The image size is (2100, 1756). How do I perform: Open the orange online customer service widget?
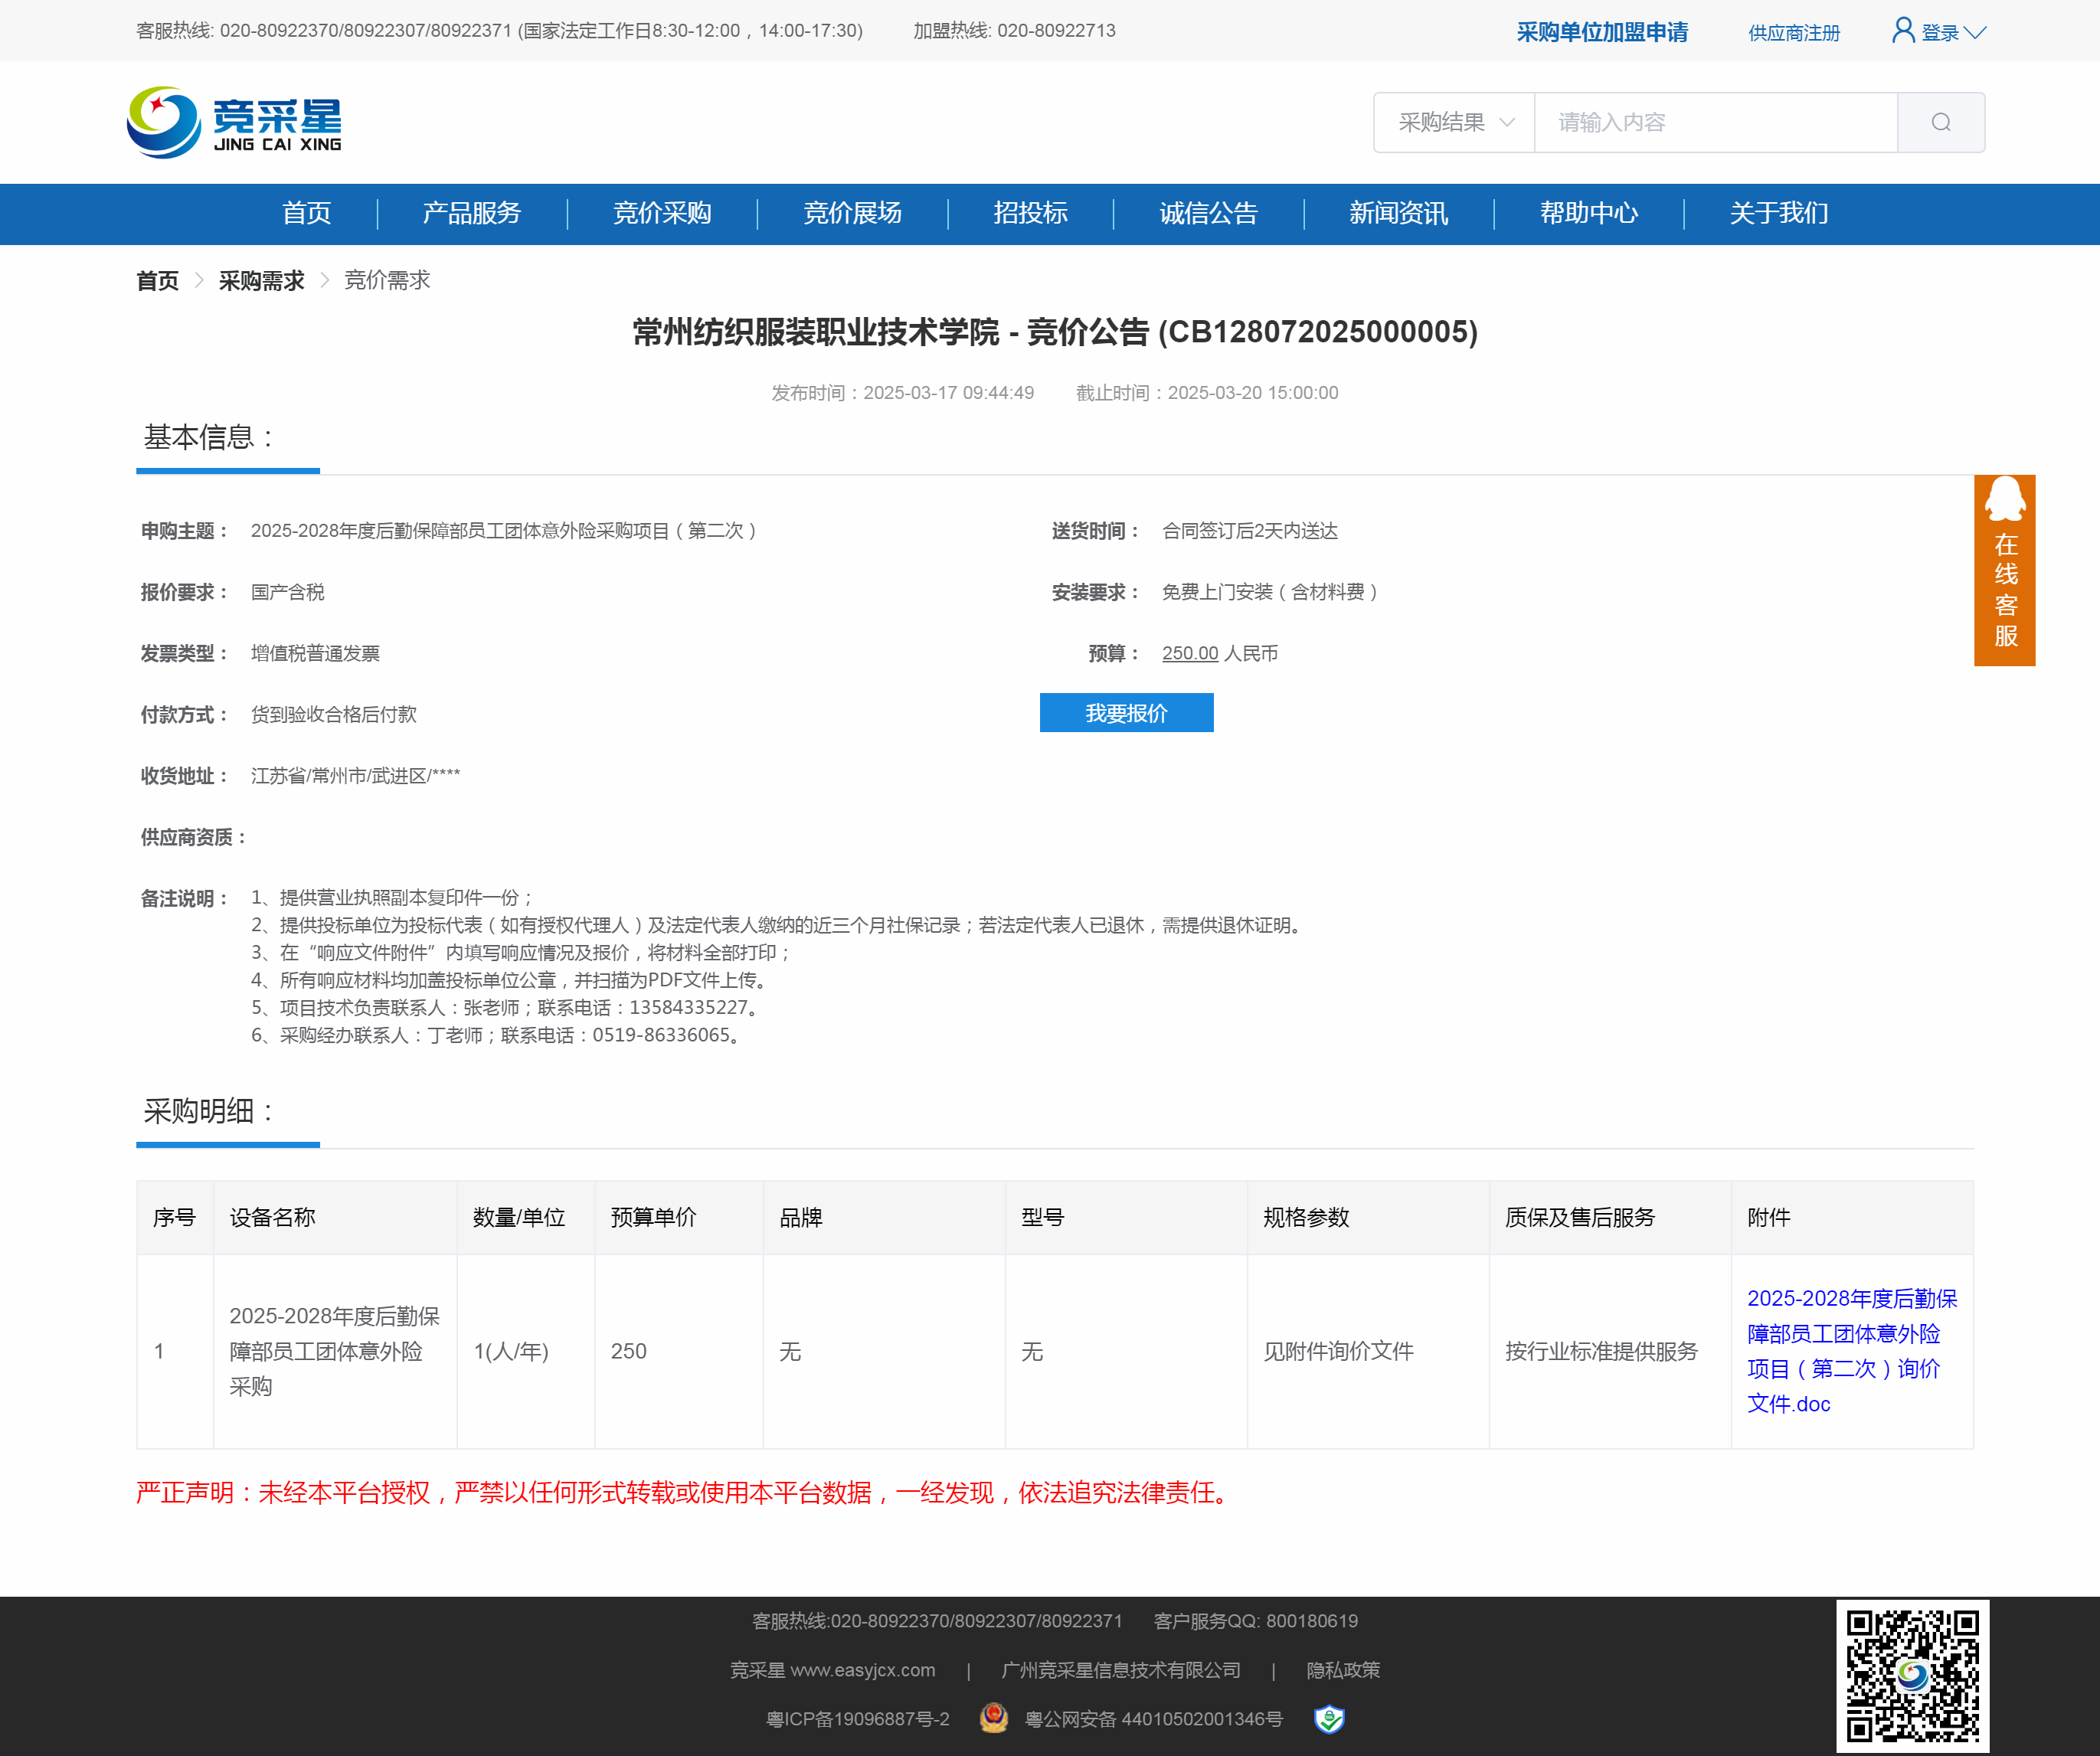2004,570
